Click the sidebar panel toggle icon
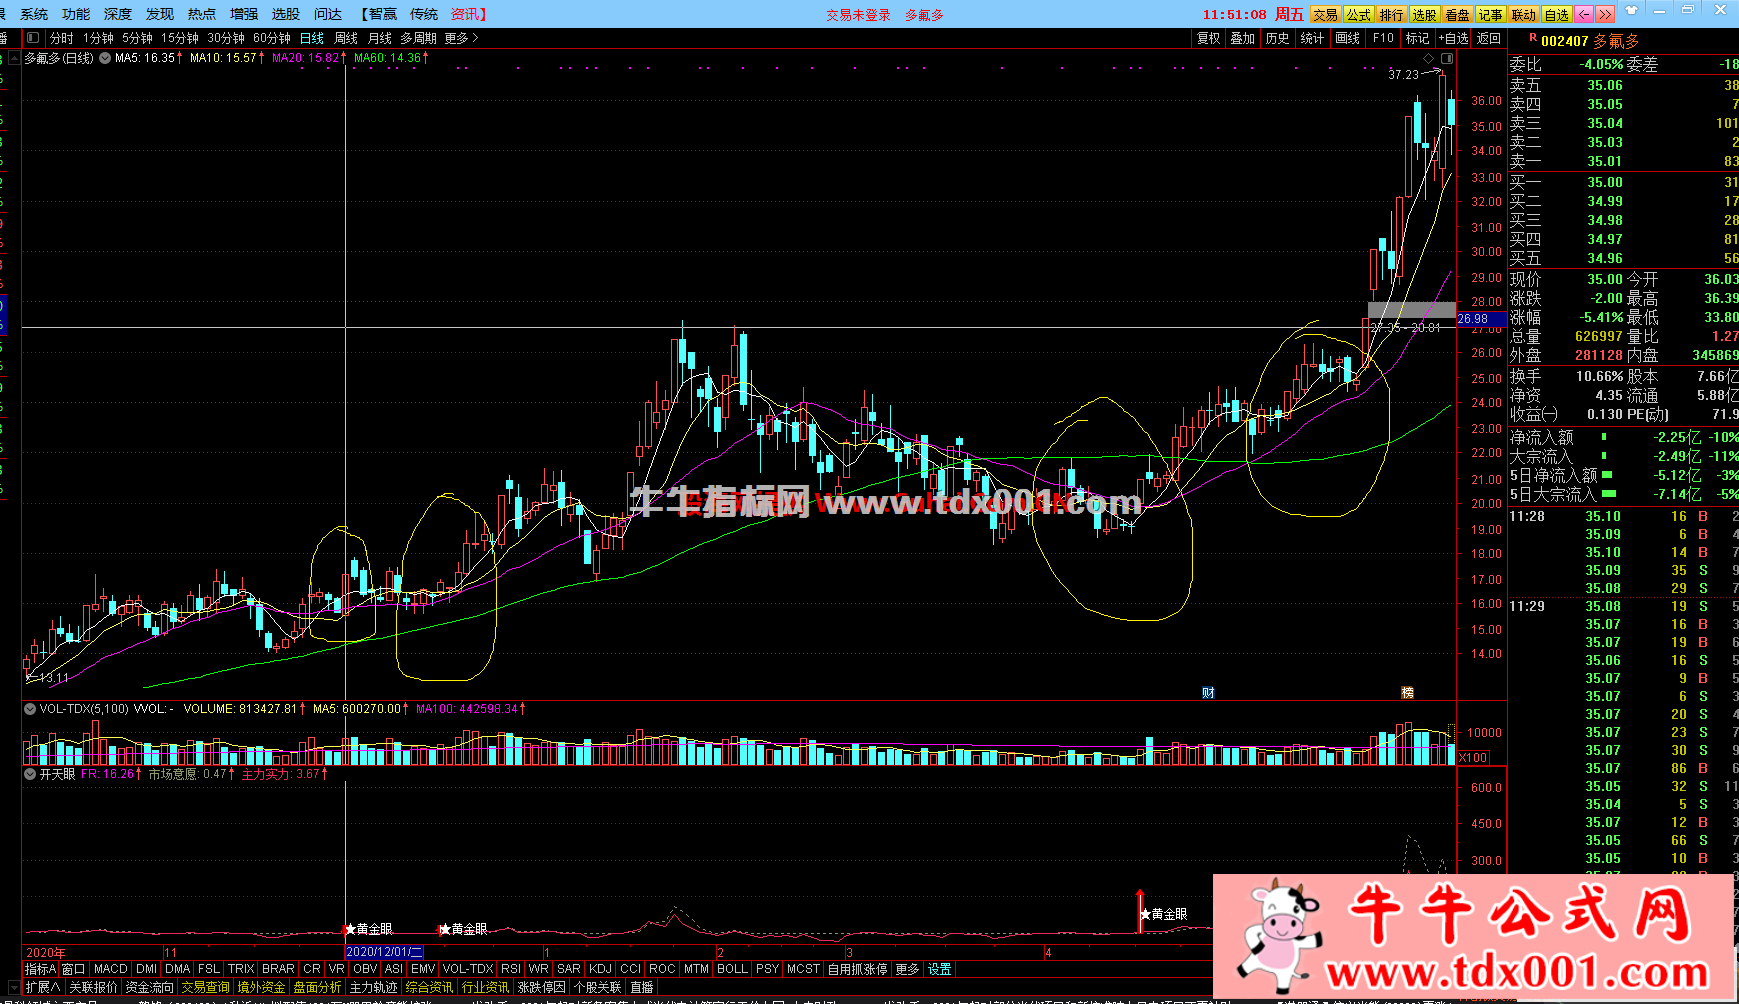The height and width of the screenshot is (1004, 1739). [x=32, y=38]
